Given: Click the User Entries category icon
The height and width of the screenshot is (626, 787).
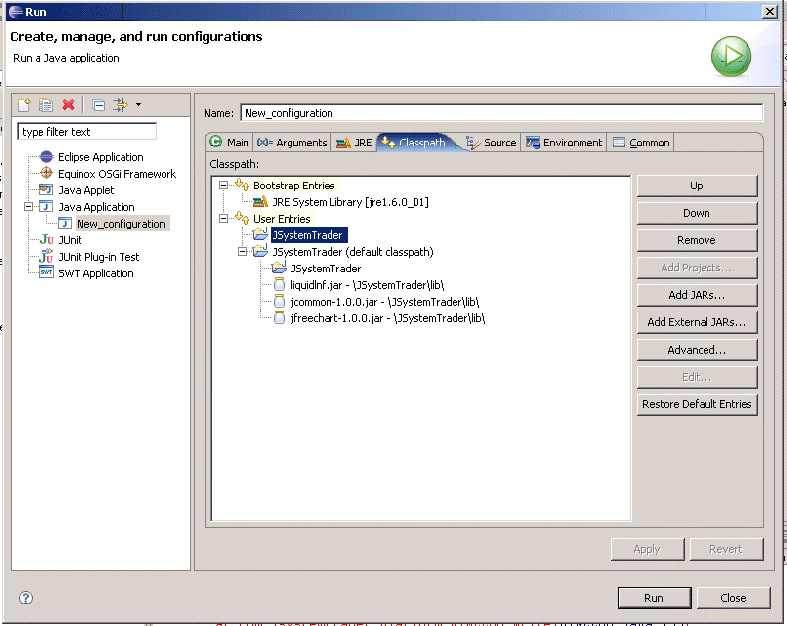Looking at the screenshot, I should pos(242,218).
